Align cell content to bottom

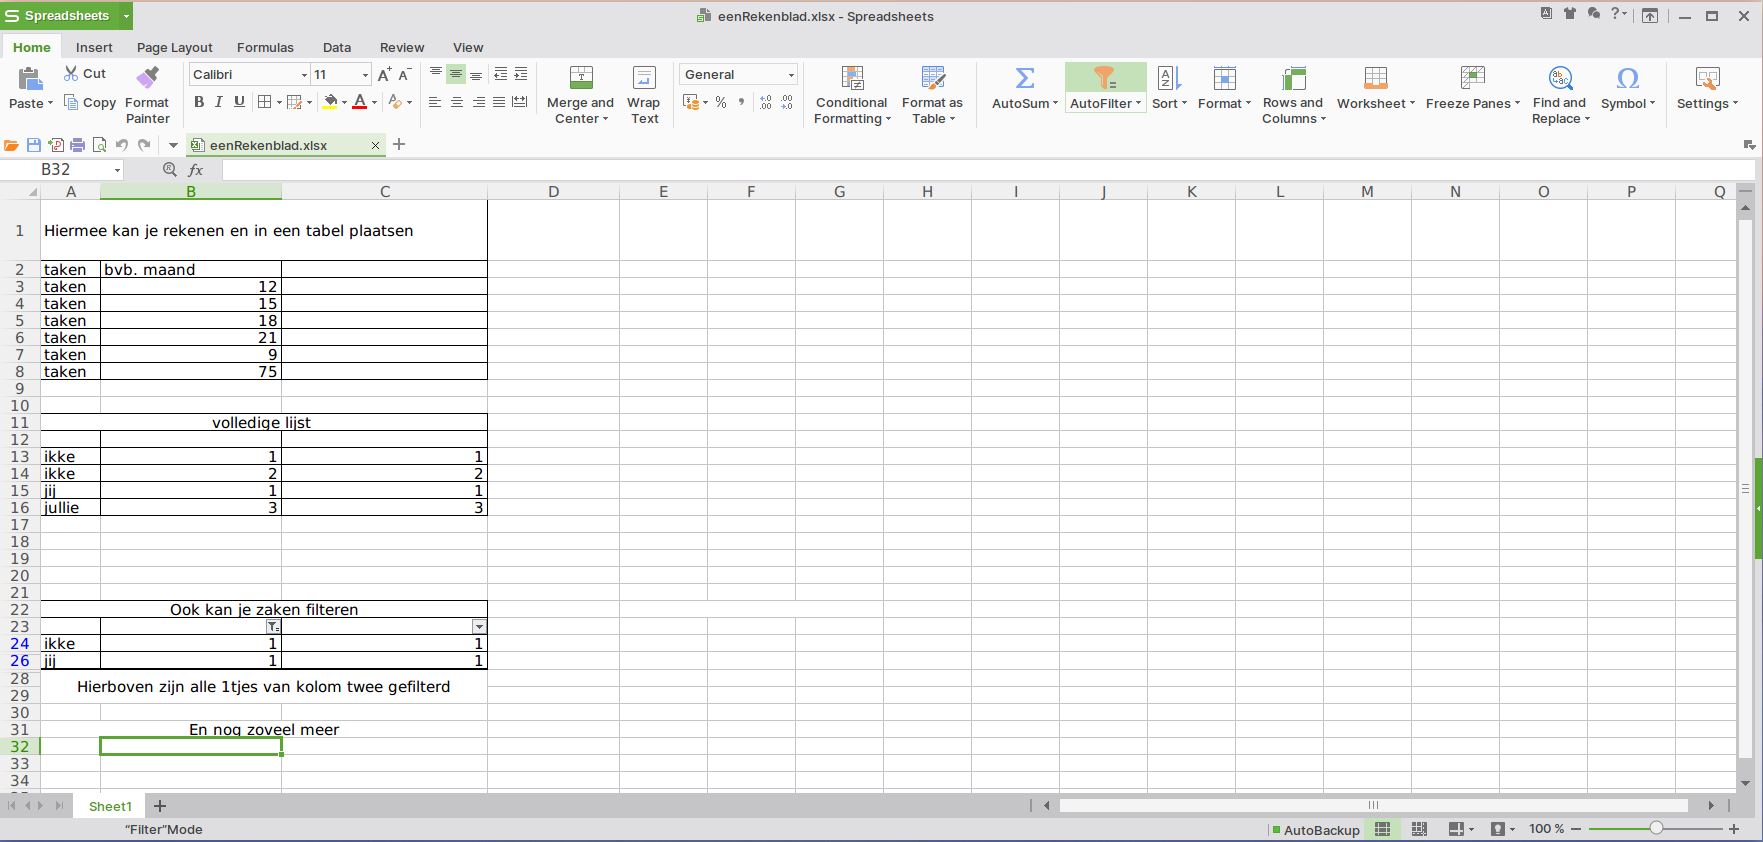tap(476, 75)
